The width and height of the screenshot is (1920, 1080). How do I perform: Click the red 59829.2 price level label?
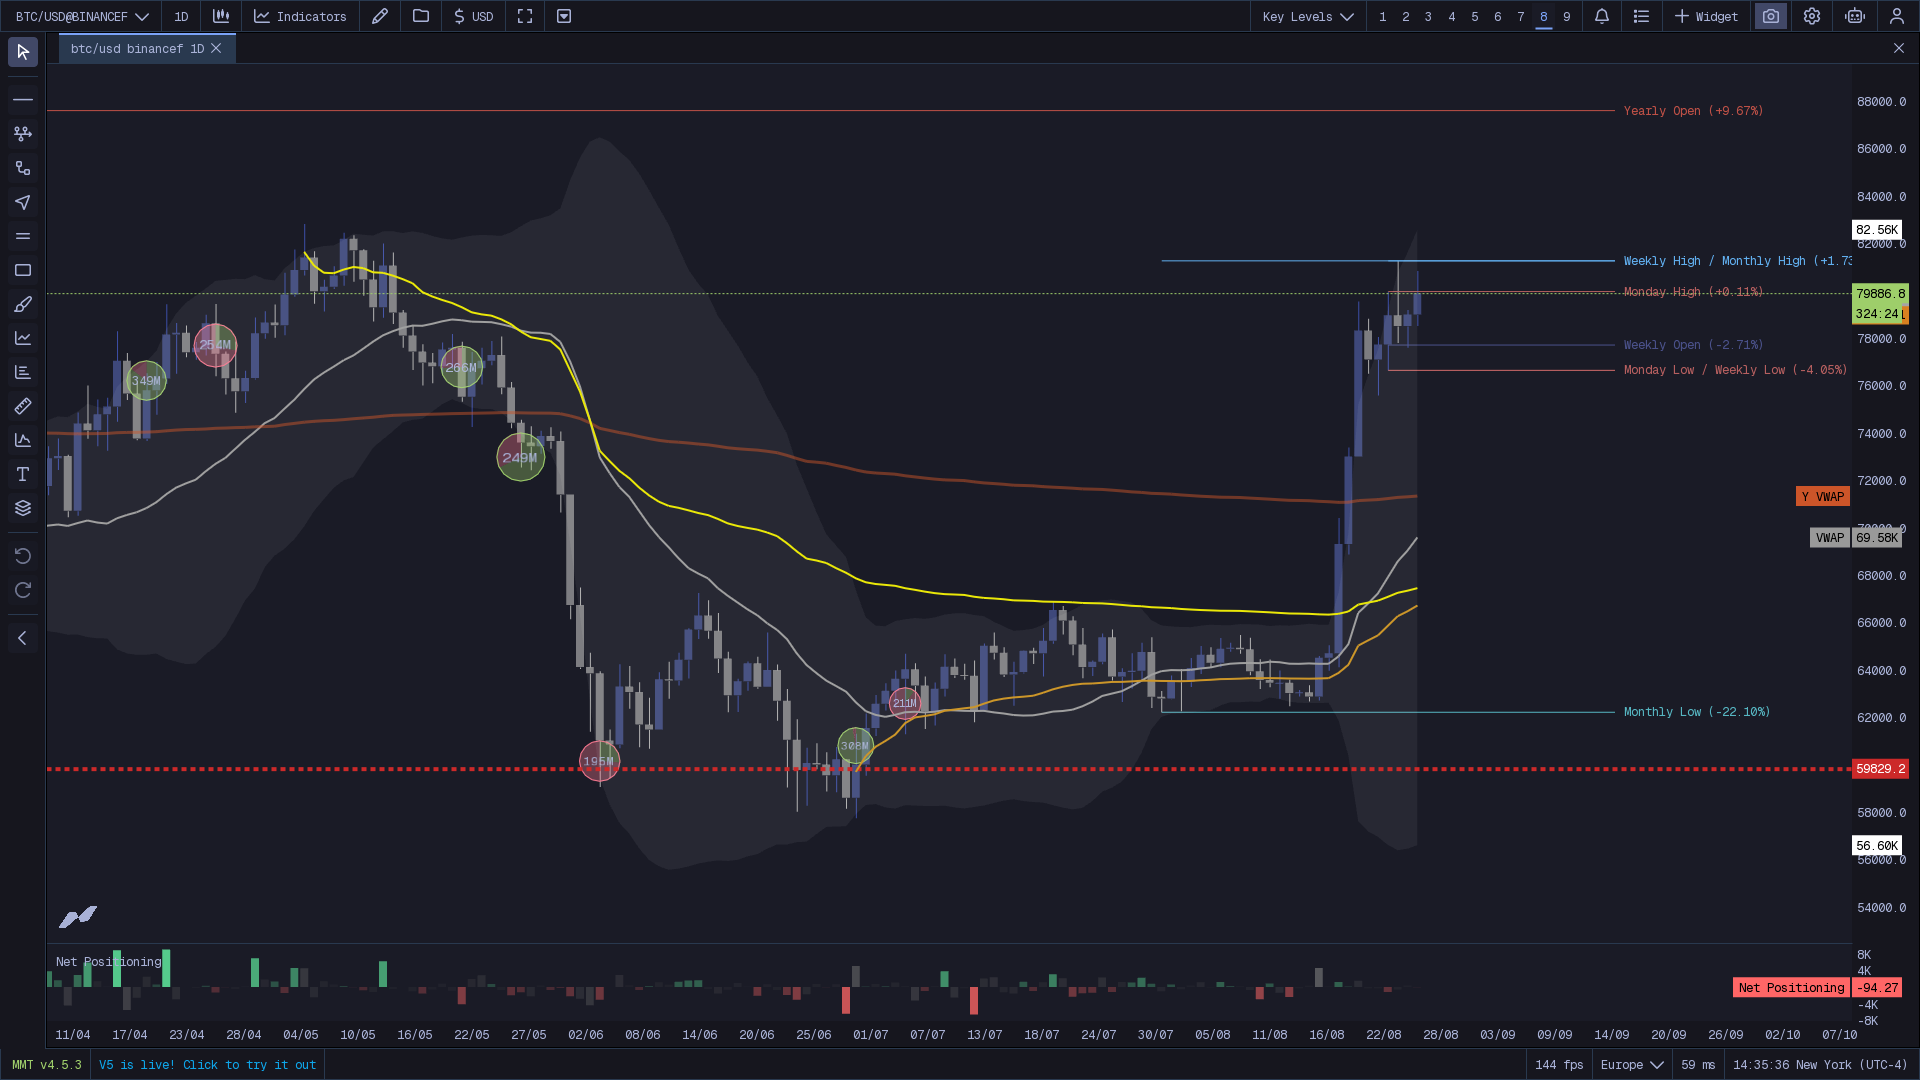click(x=1881, y=769)
